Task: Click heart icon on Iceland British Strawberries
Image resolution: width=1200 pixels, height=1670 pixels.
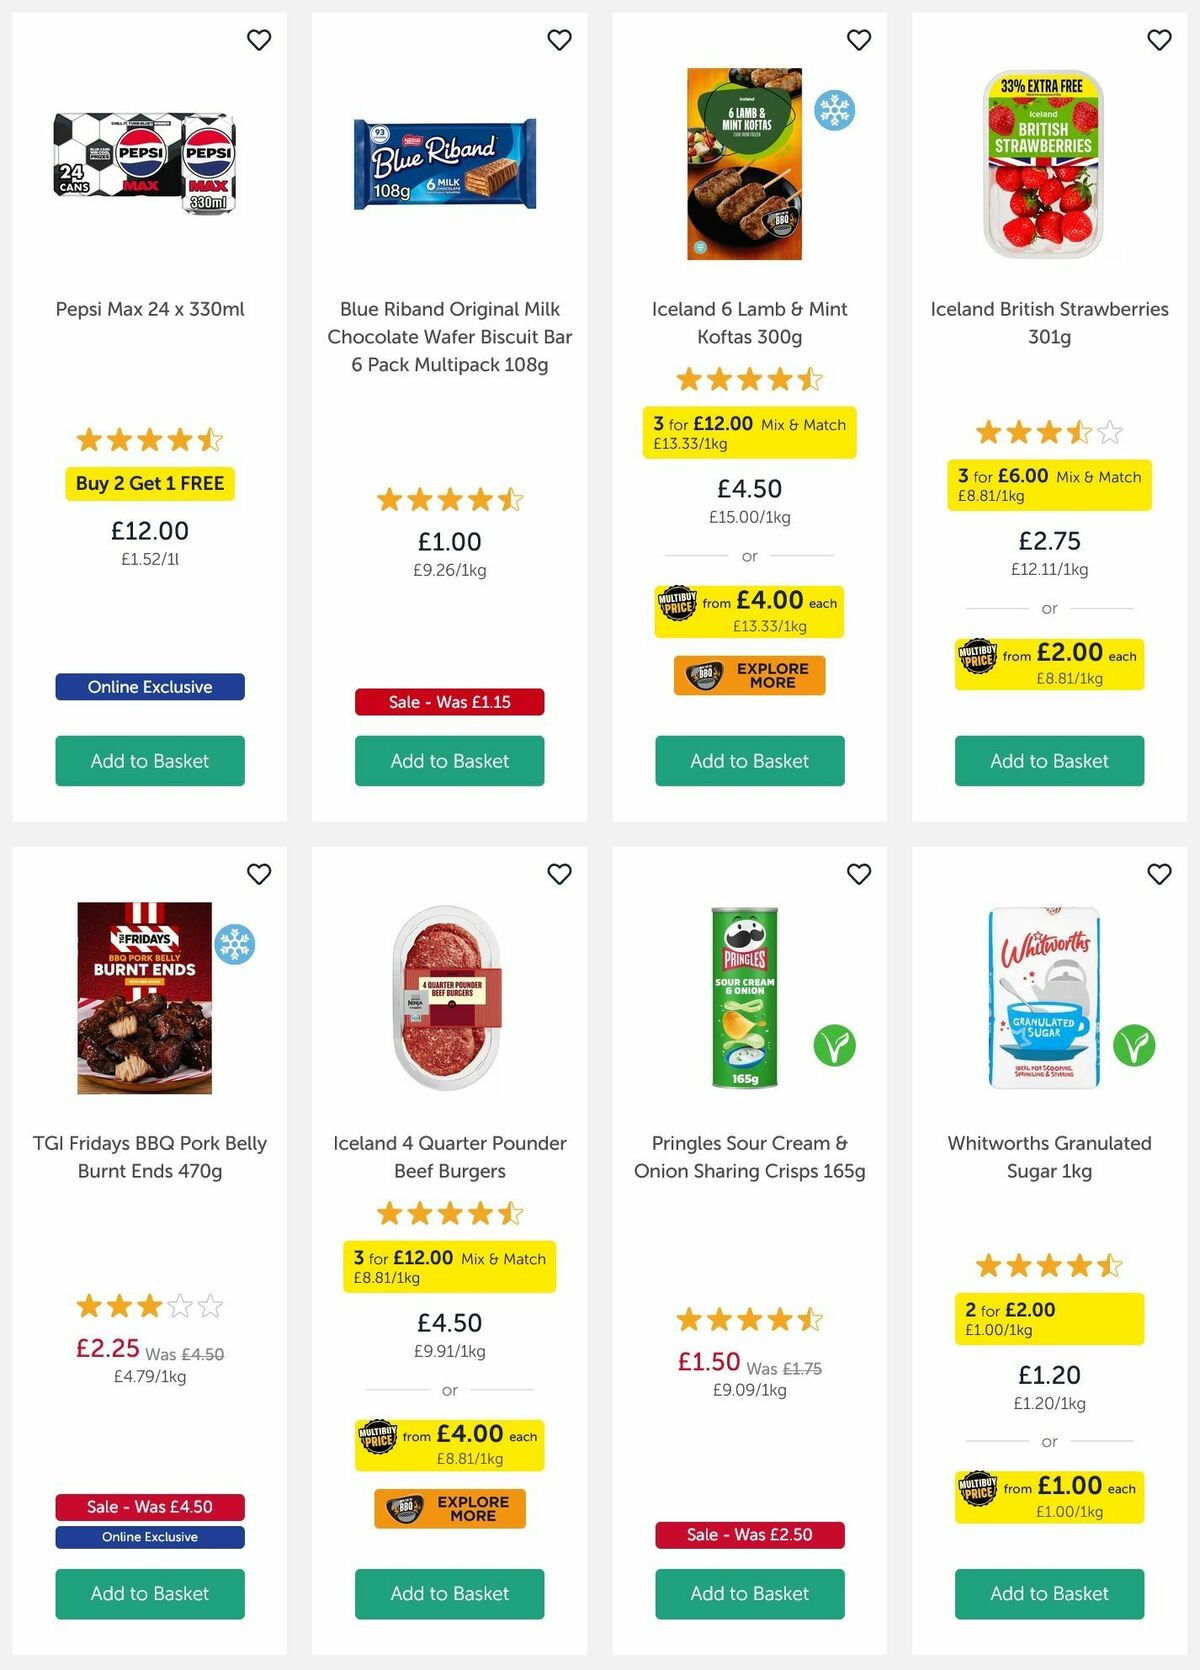Action: 1159,40
